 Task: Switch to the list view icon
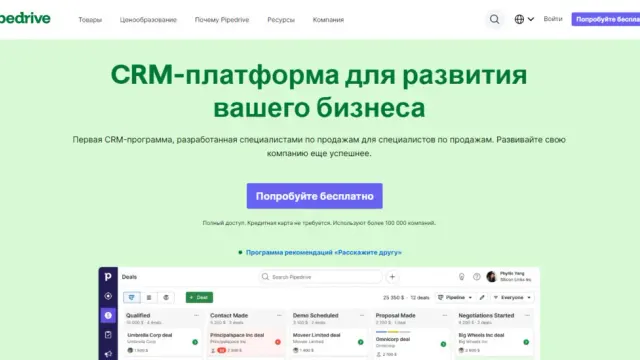[149, 298]
